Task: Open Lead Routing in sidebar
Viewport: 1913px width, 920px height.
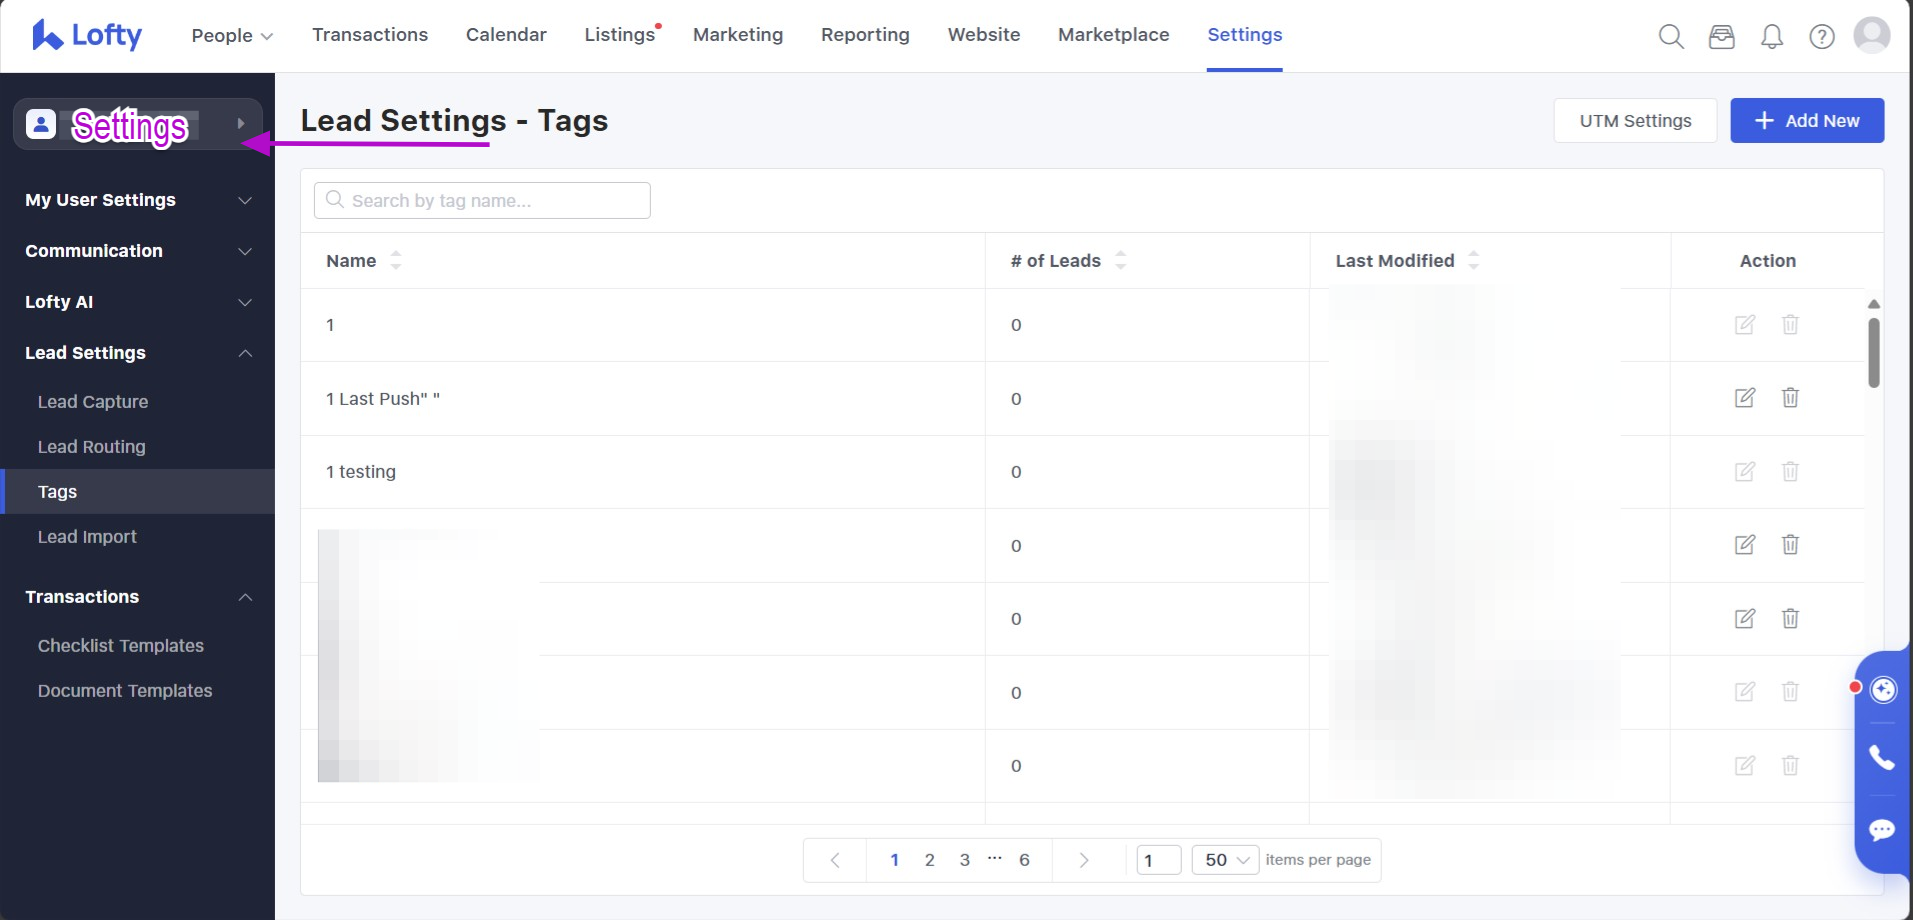Action: coord(91,447)
